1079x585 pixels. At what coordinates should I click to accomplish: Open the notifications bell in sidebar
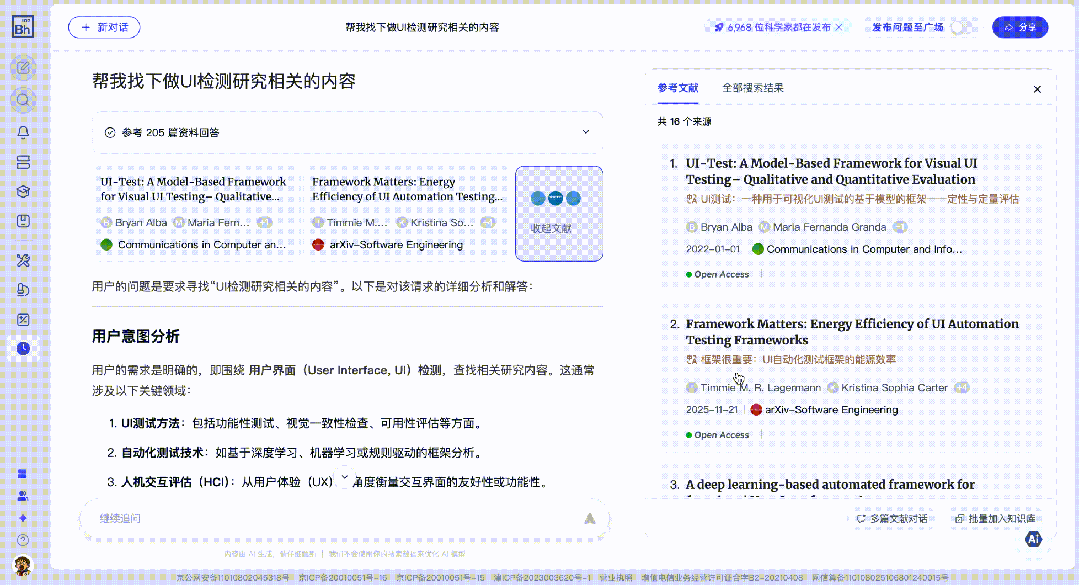pyautogui.click(x=23, y=131)
